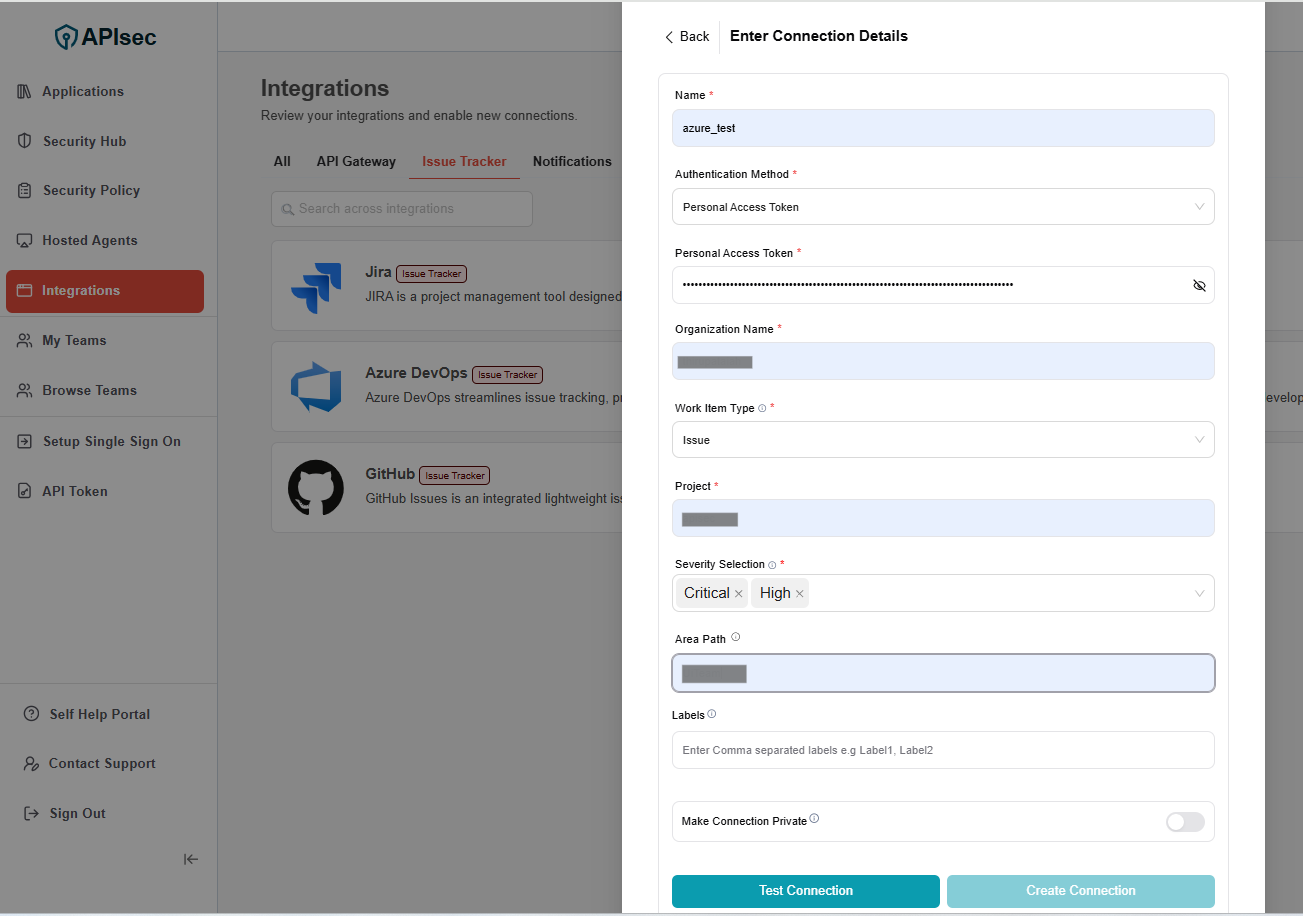
Task: Collapse the sidebar with the arrow icon
Action: [191, 859]
